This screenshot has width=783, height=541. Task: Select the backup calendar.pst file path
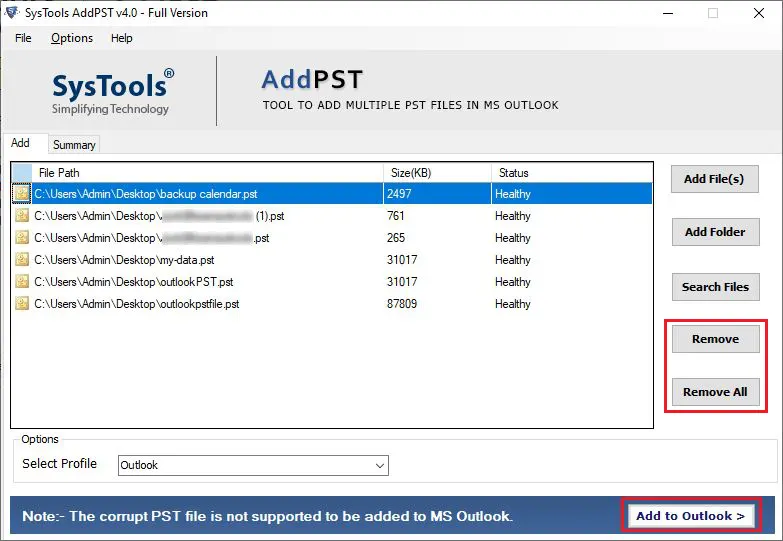tap(146, 194)
